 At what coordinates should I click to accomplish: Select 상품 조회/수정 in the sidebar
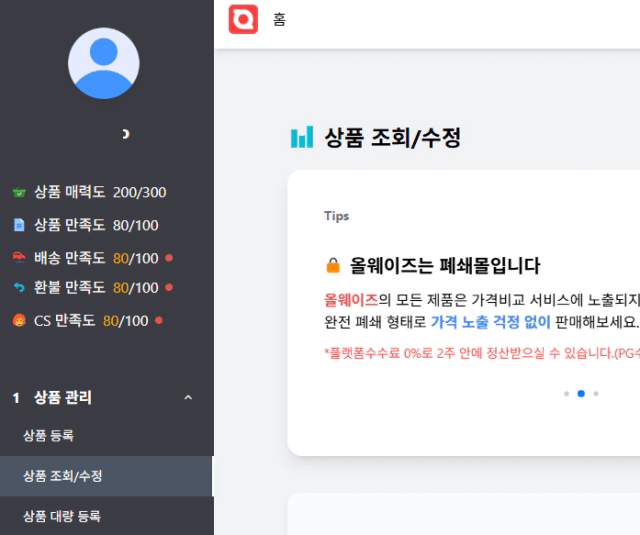coord(107,476)
